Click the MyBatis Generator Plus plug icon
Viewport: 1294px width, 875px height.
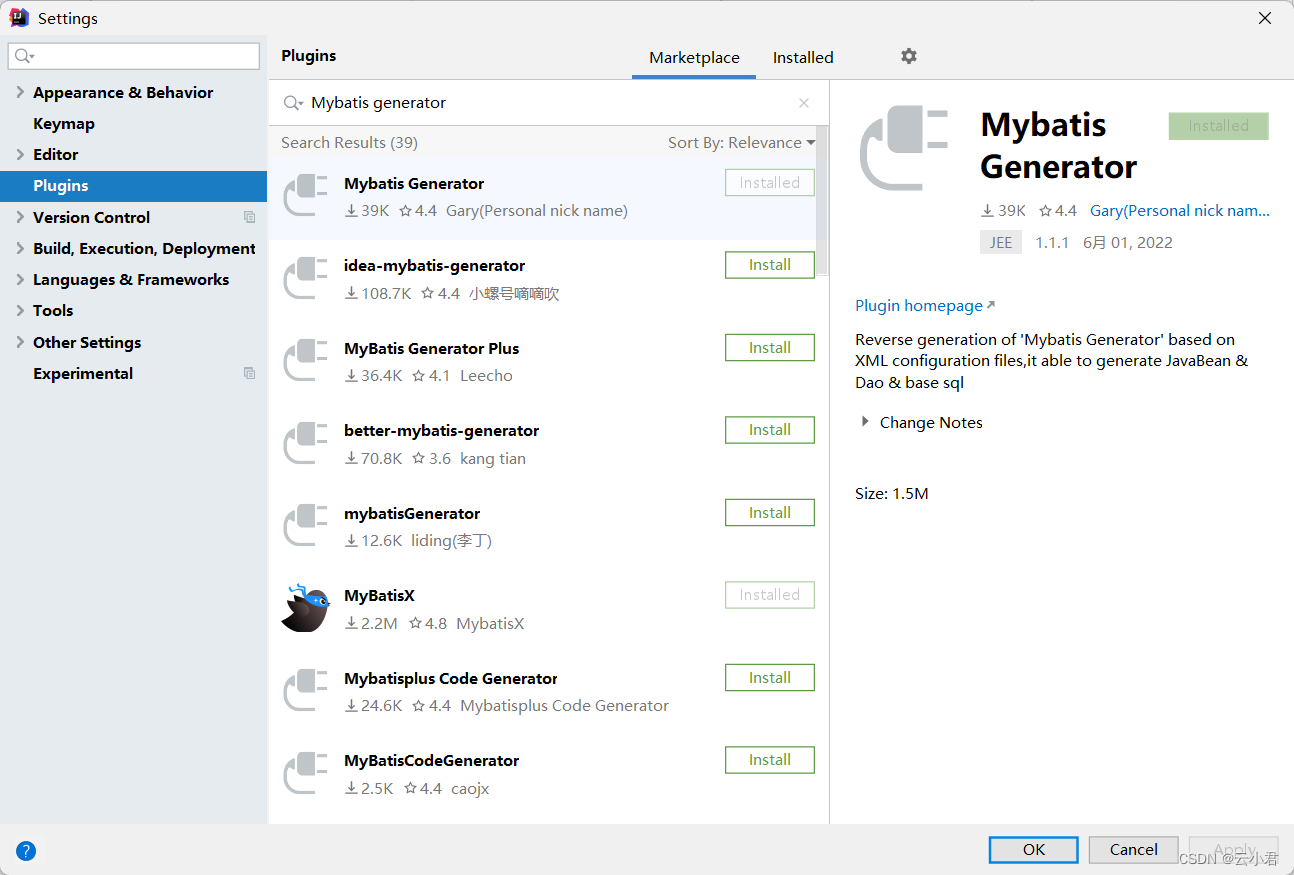point(305,361)
